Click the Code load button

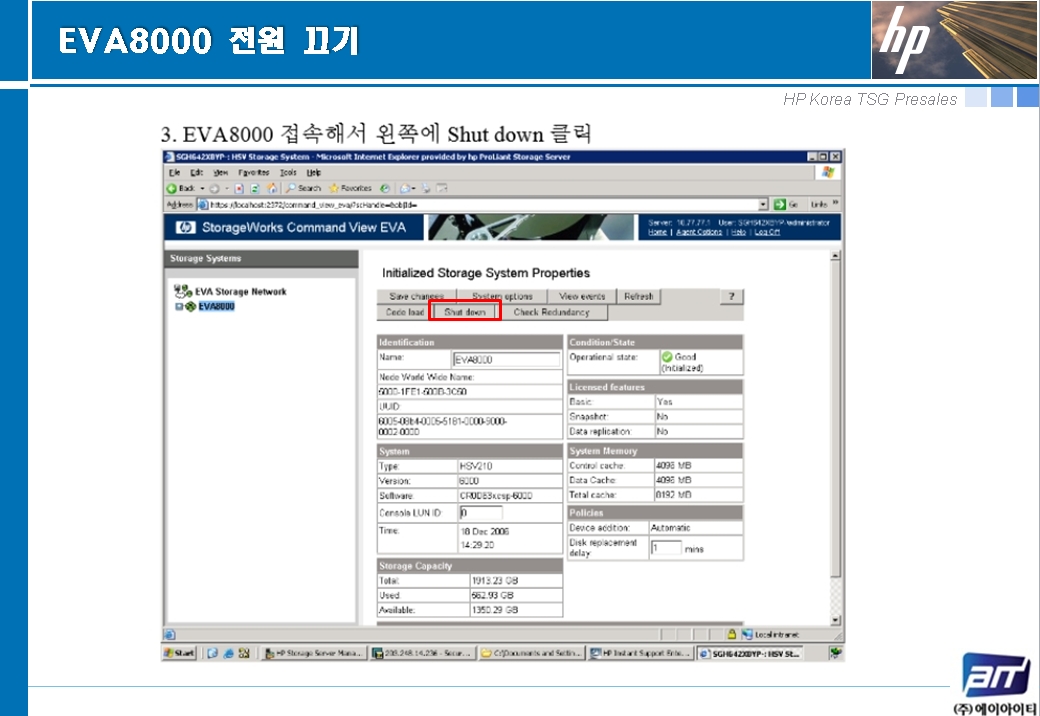pos(404,312)
